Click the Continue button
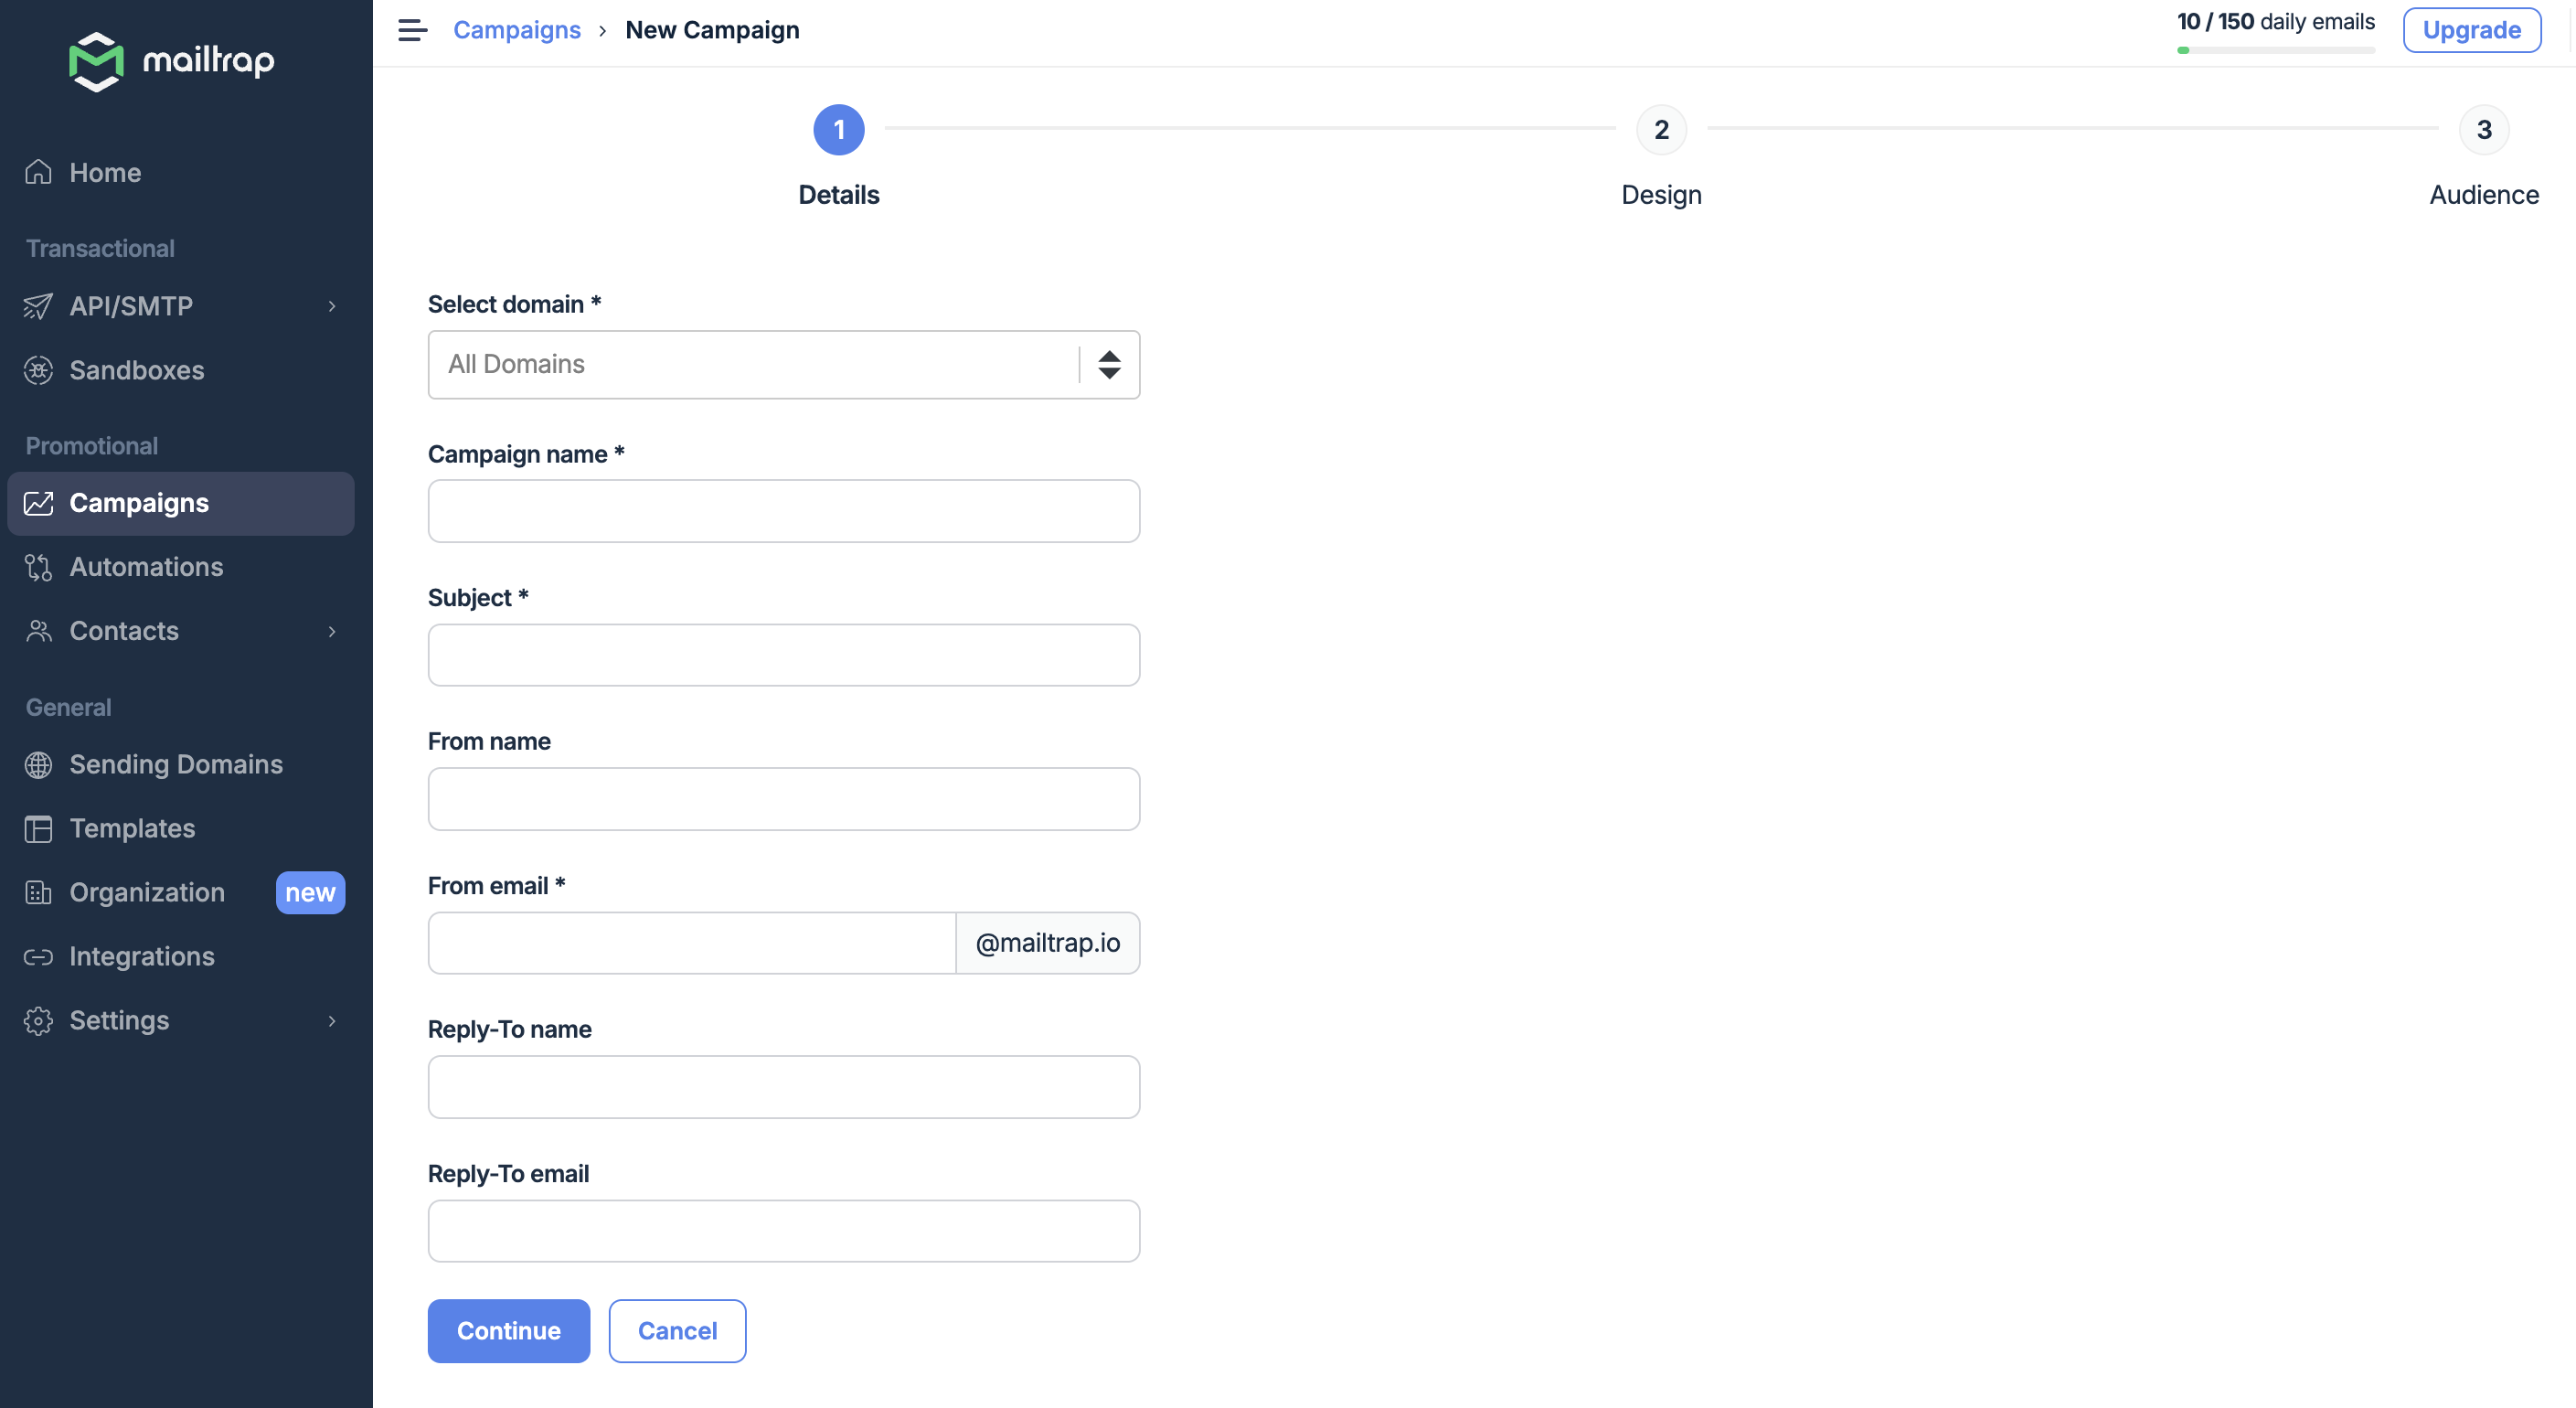The width and height of the screenshot is (2576, 1408). click(508, 1330)
